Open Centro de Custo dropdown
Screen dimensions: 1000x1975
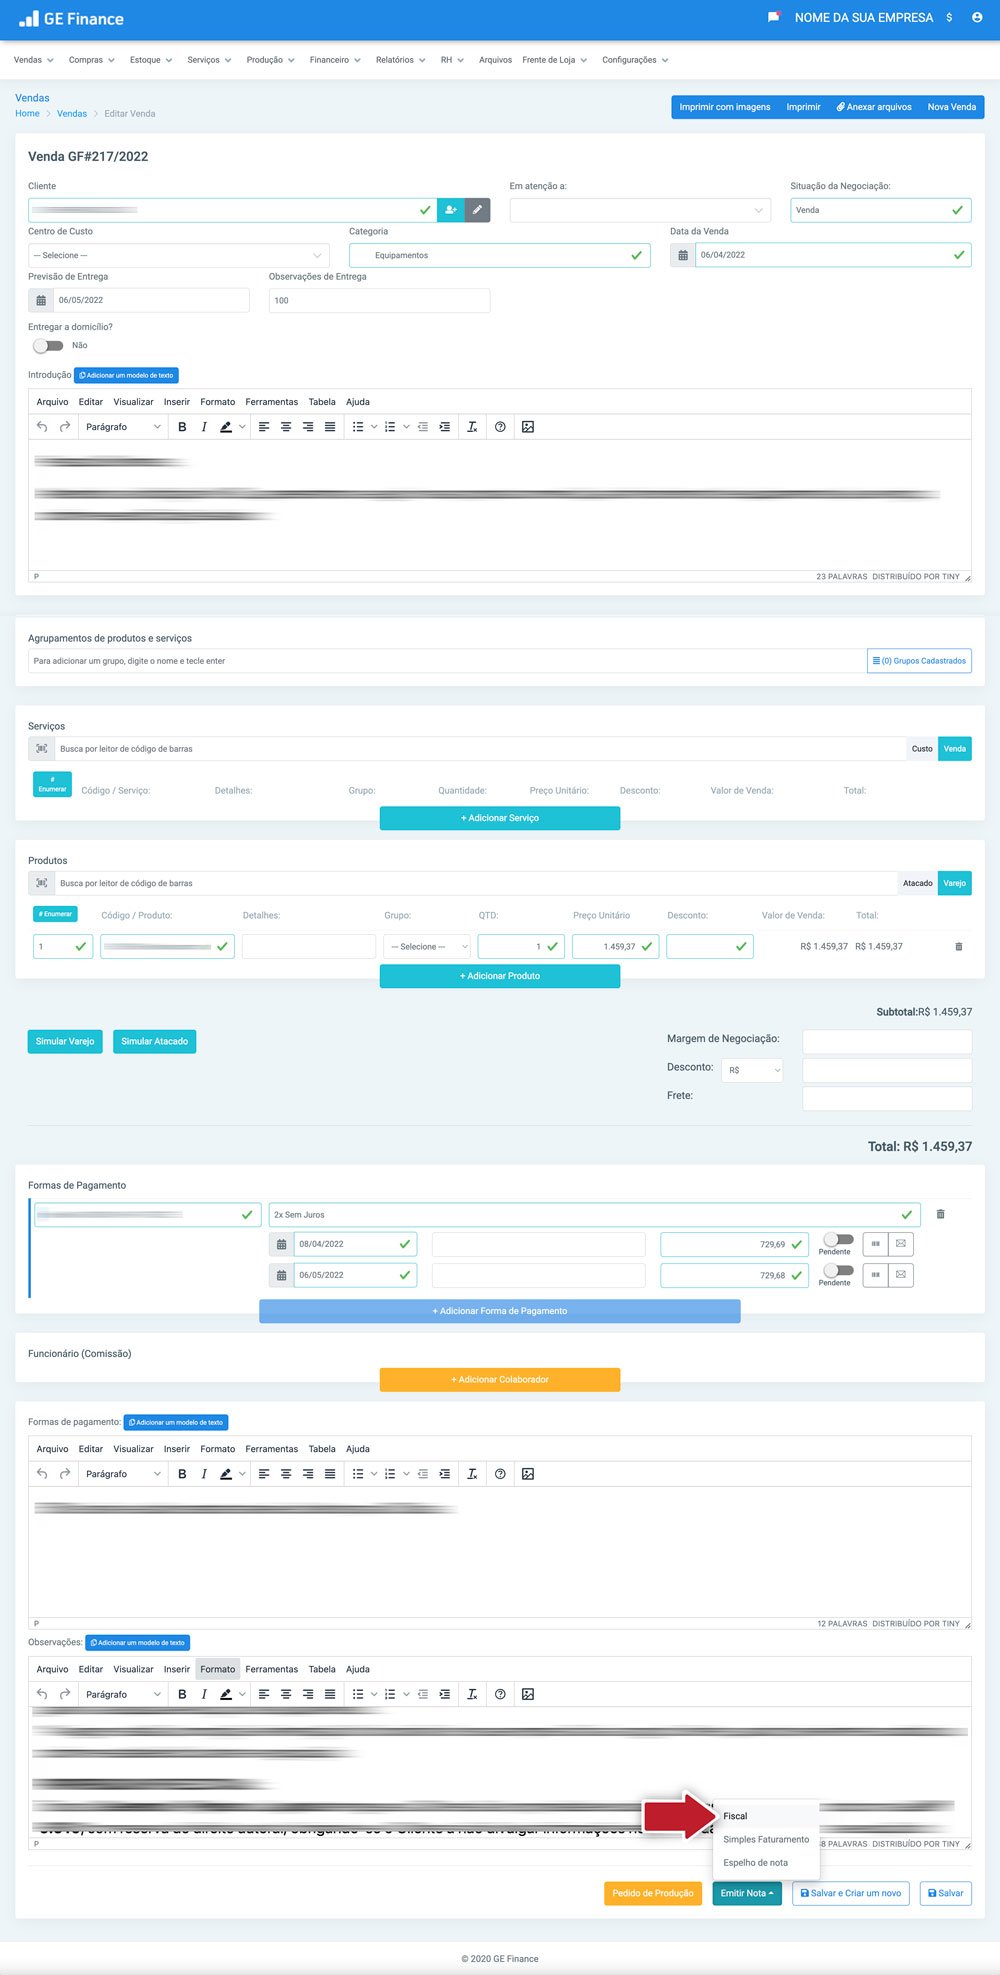179,255
